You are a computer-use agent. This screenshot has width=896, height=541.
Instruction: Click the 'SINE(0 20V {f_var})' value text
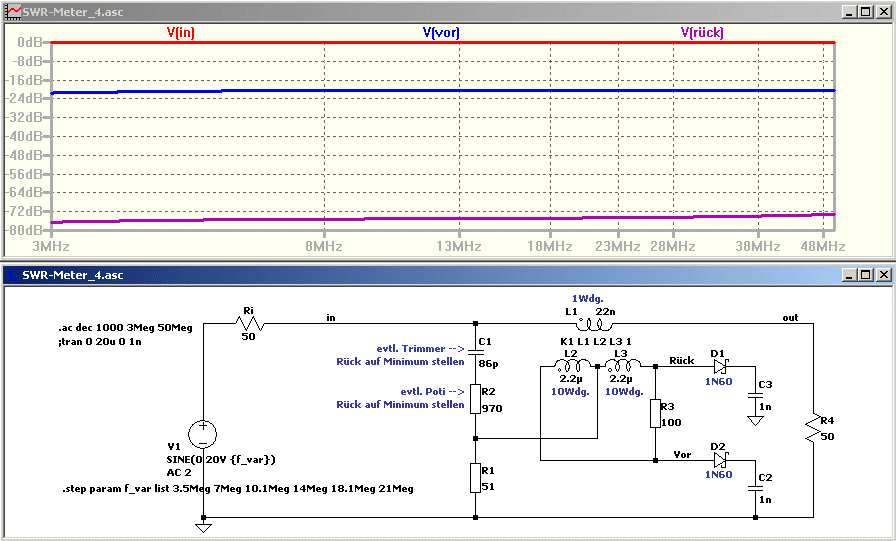point(221,459)
